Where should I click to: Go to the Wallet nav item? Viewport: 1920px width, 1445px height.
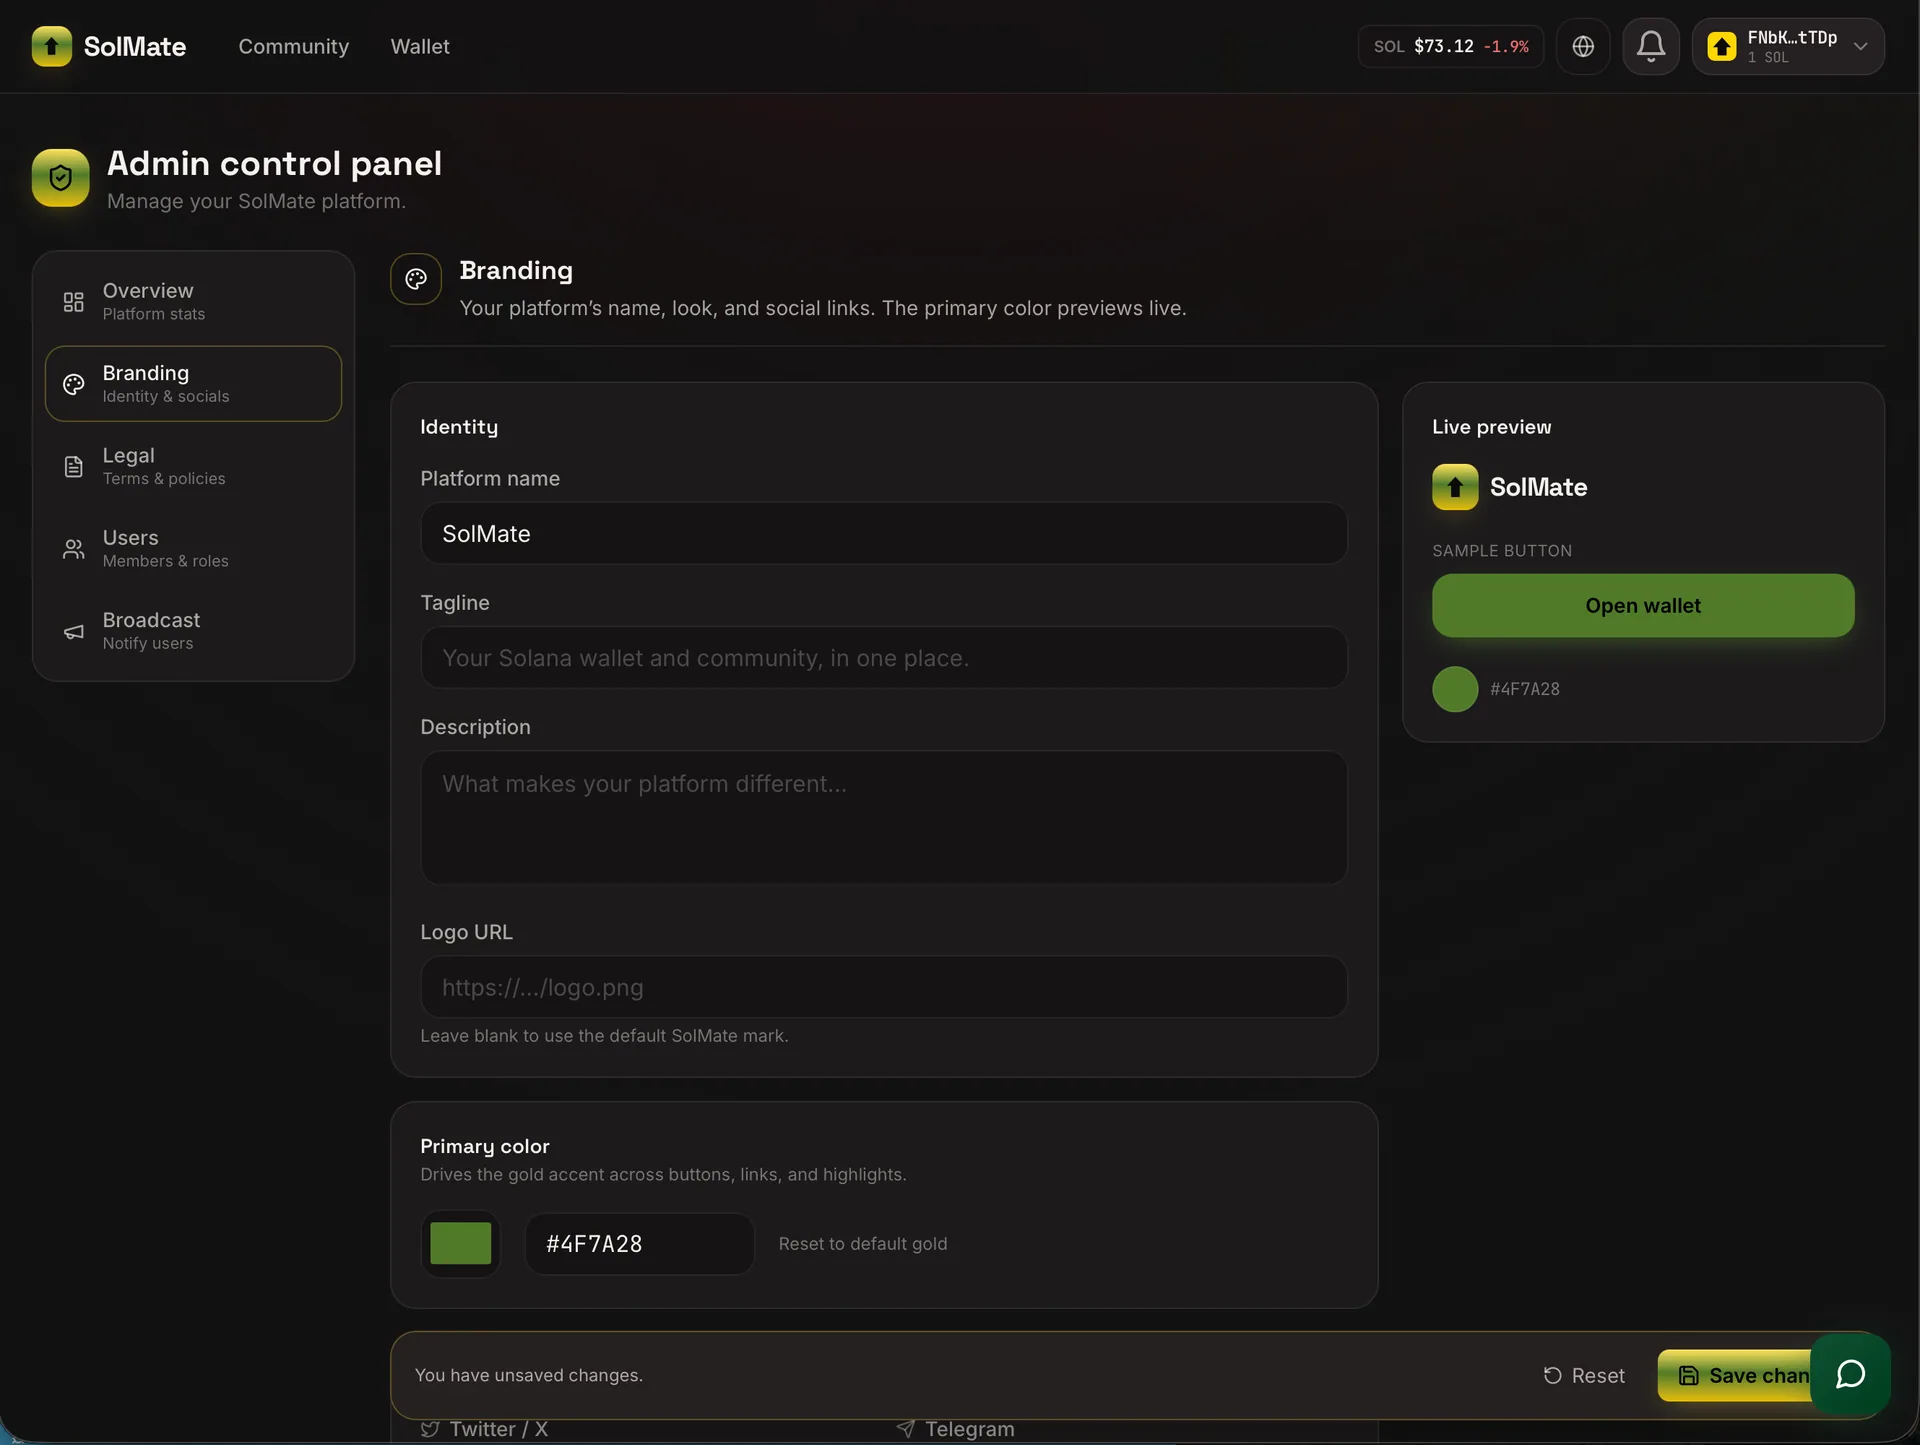[x=420, y=46]
